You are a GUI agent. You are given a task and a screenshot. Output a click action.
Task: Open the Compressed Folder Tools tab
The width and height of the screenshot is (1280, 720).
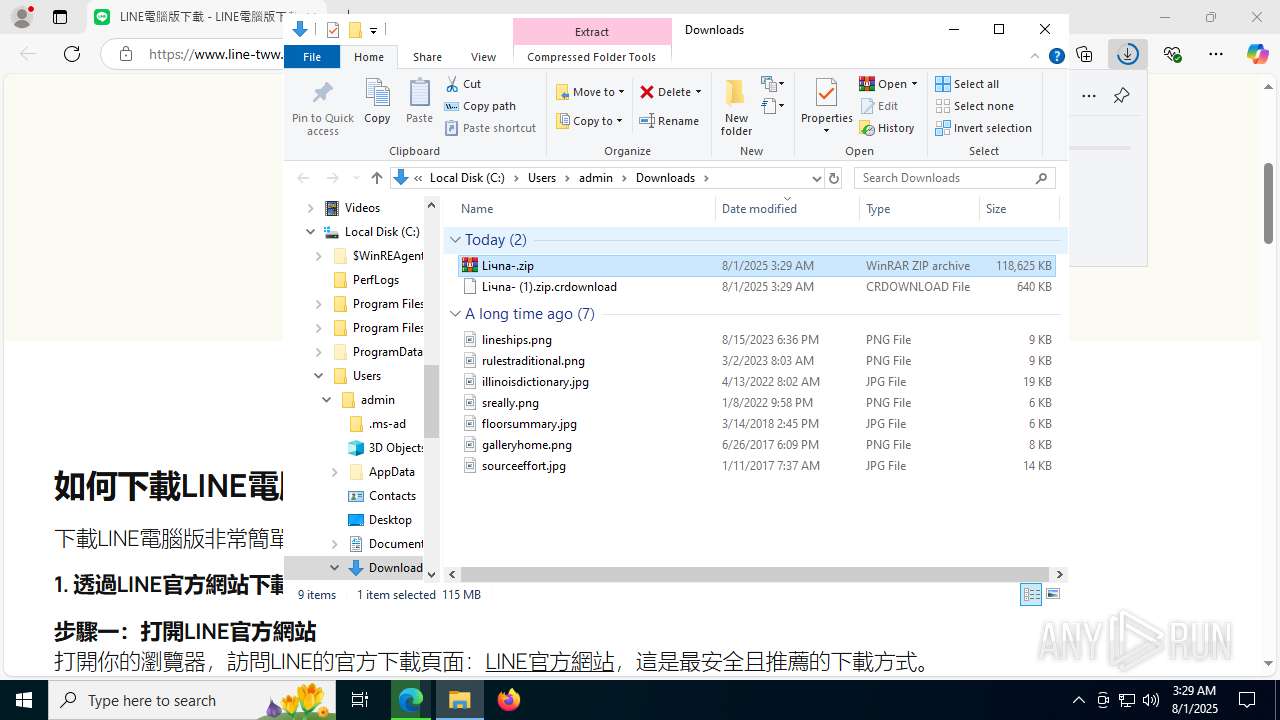coord(591,57)
